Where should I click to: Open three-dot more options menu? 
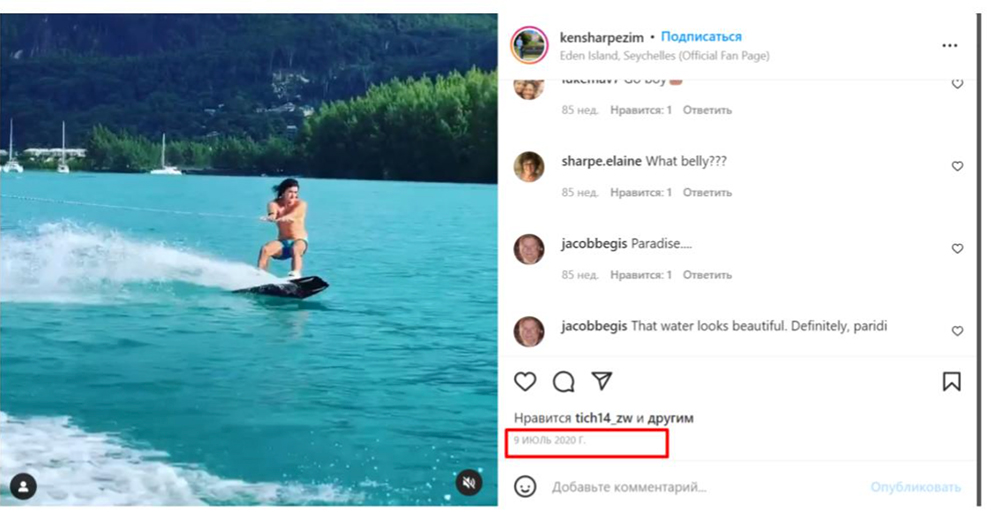click(950, 45)
